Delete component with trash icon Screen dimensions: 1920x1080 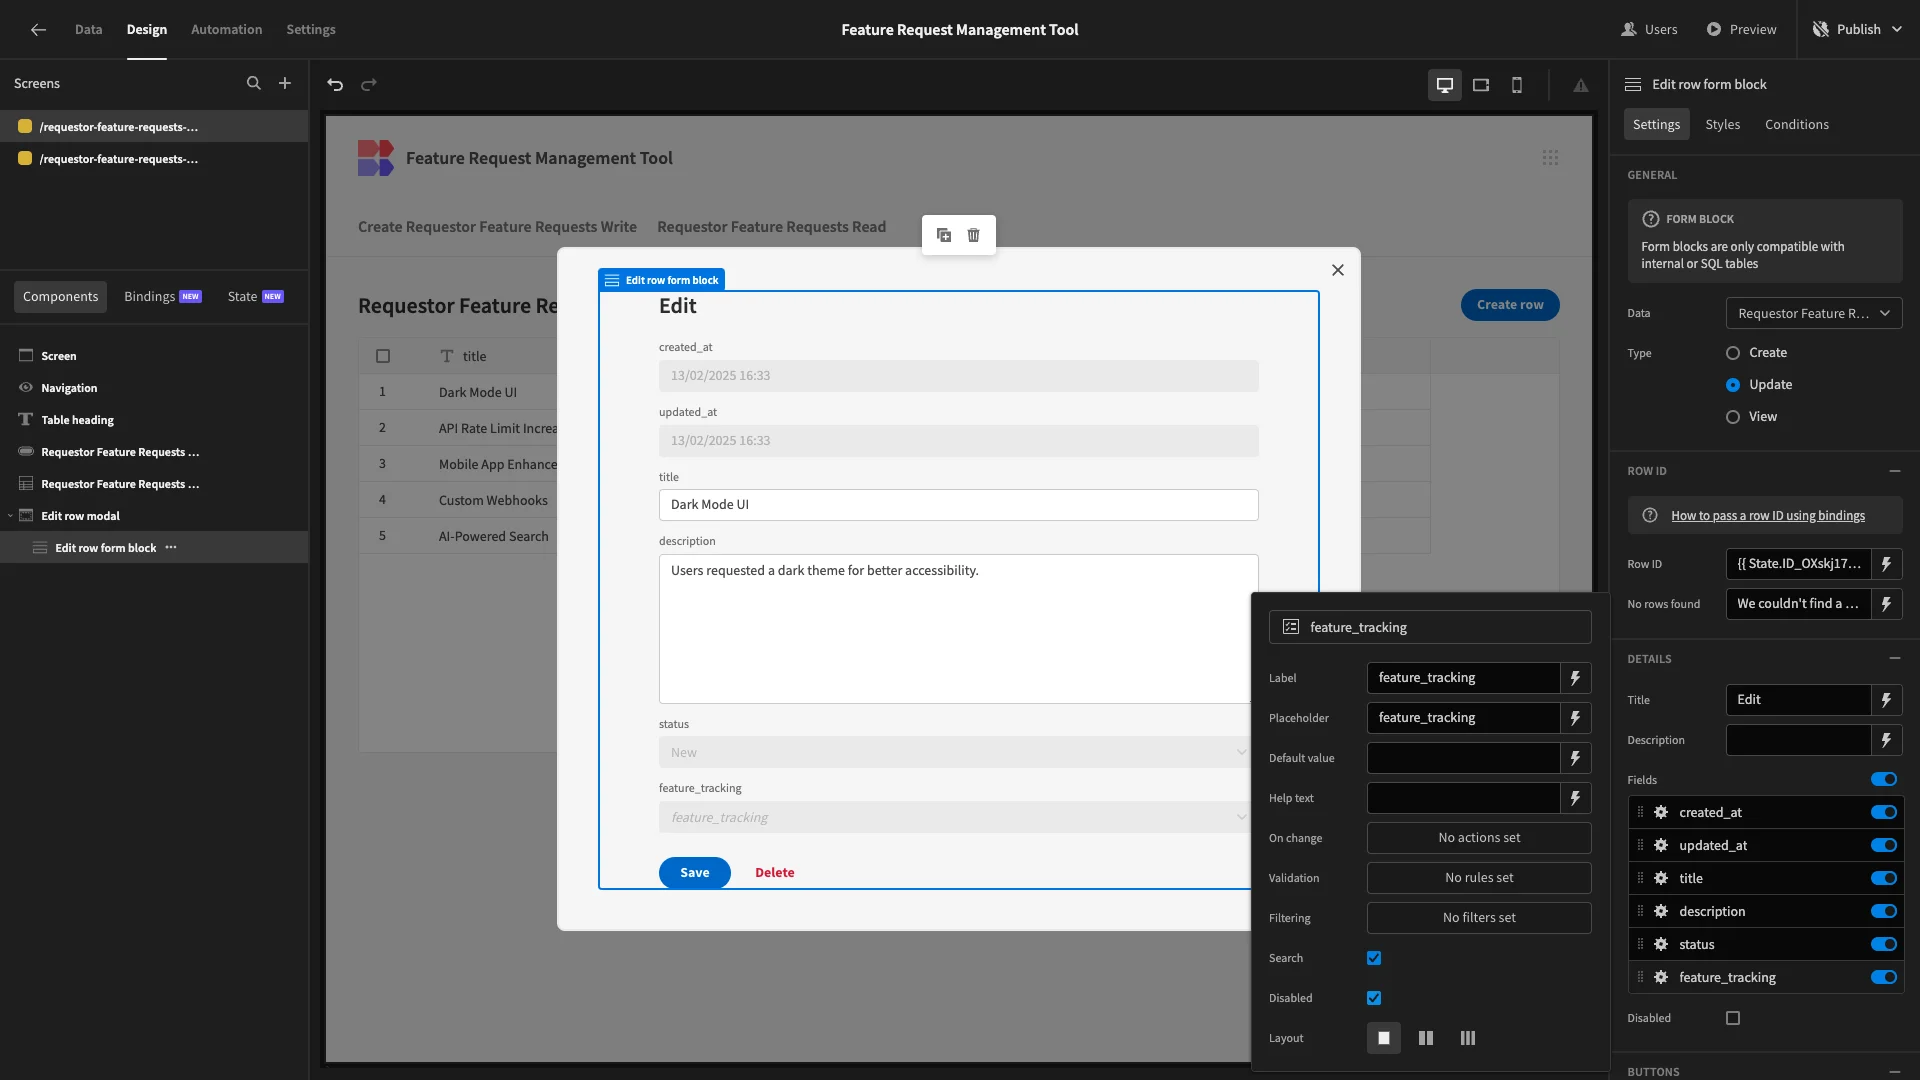pyautogui.click(x=974, y=235)
